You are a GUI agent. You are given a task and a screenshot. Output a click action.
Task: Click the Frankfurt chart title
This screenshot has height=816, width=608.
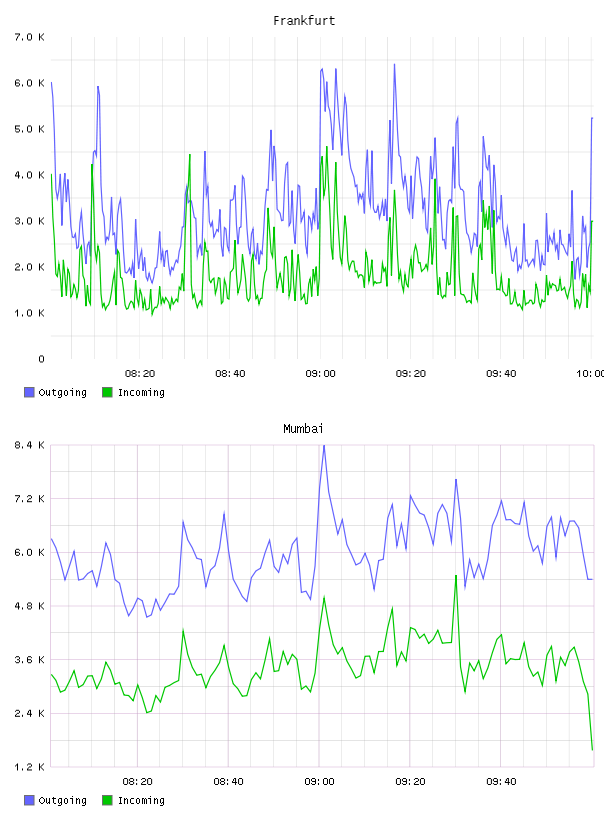[304, 21]
